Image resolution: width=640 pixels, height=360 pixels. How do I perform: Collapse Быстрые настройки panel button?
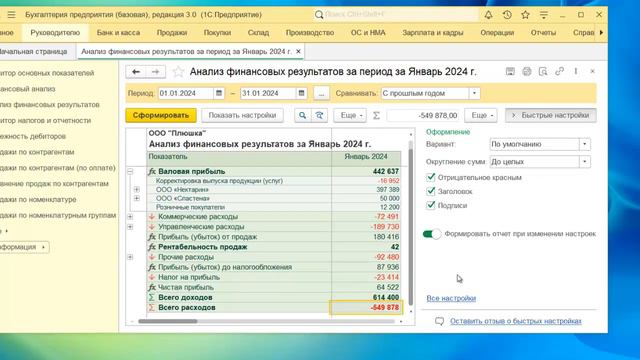coord(551,116)
